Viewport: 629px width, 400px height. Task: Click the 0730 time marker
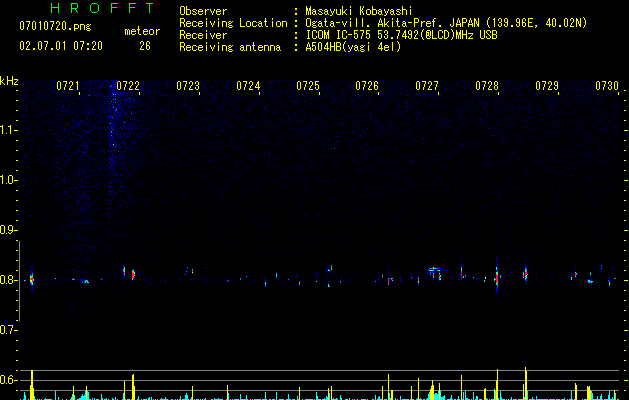tap(607, 86)
